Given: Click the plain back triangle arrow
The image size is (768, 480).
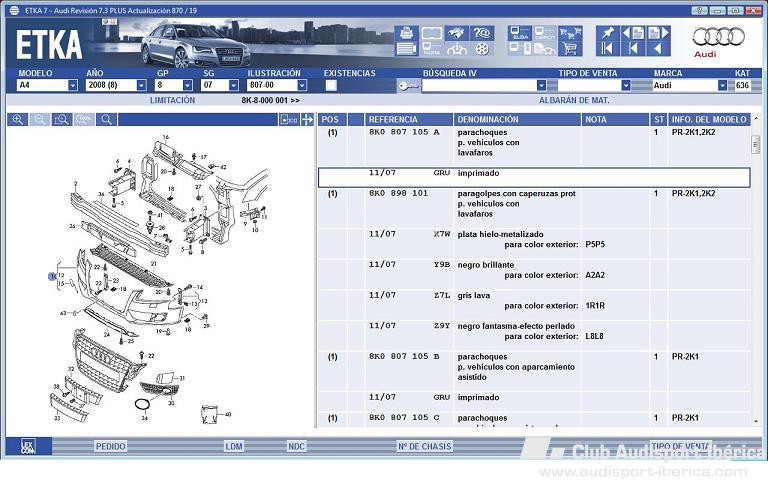Looking at the screenshot, I should (x=658, y=48).
